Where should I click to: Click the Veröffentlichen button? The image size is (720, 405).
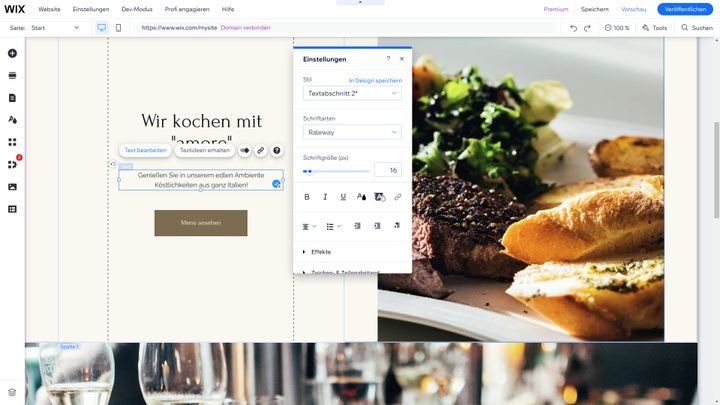(685, 9)
